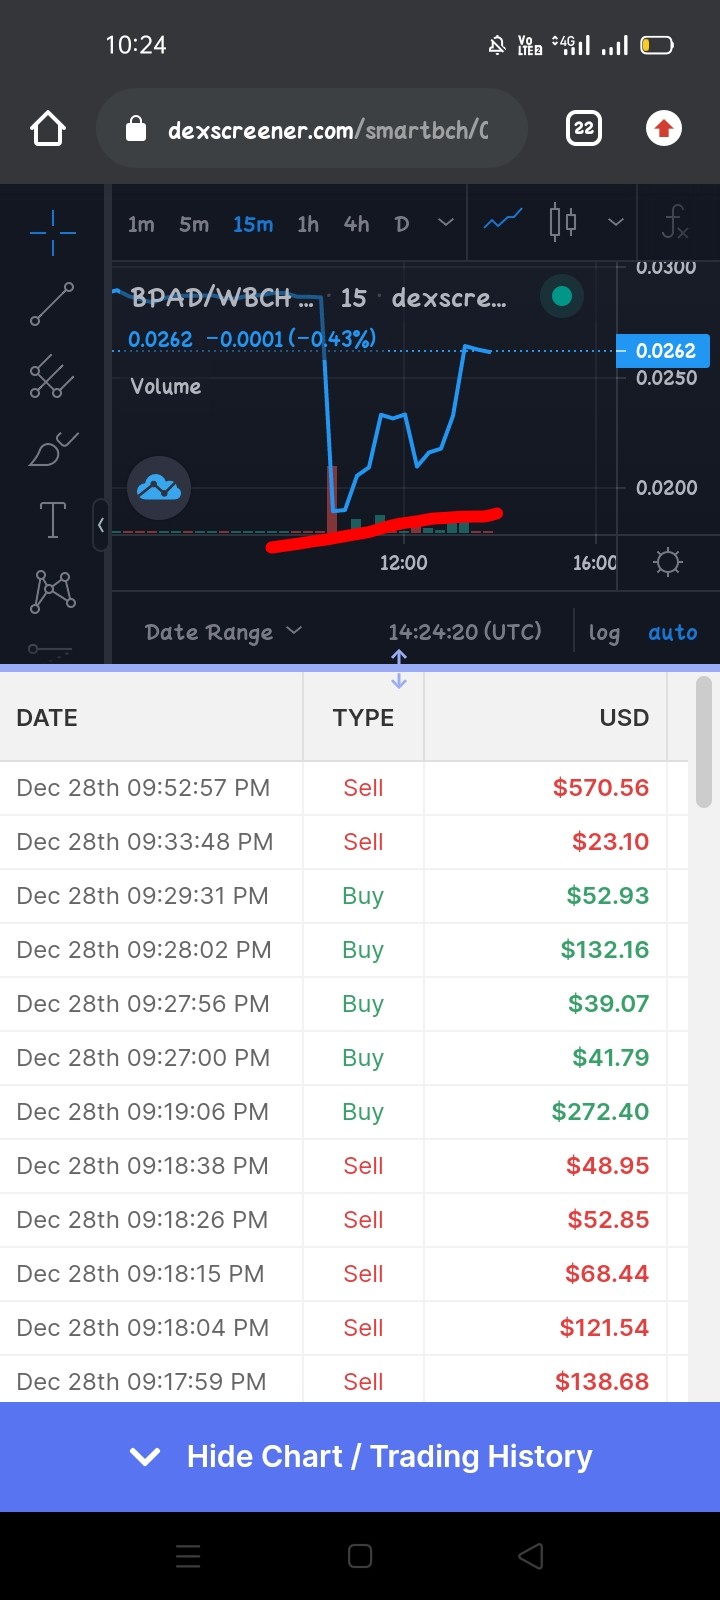The width and height of the screenshot is (720, 1600).
Task: Switch to the 1h timeframe
Action: (308, 224)
